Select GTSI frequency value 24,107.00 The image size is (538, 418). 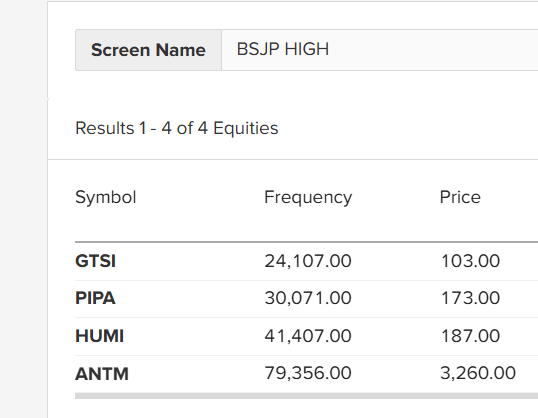[x=308, y=261]
